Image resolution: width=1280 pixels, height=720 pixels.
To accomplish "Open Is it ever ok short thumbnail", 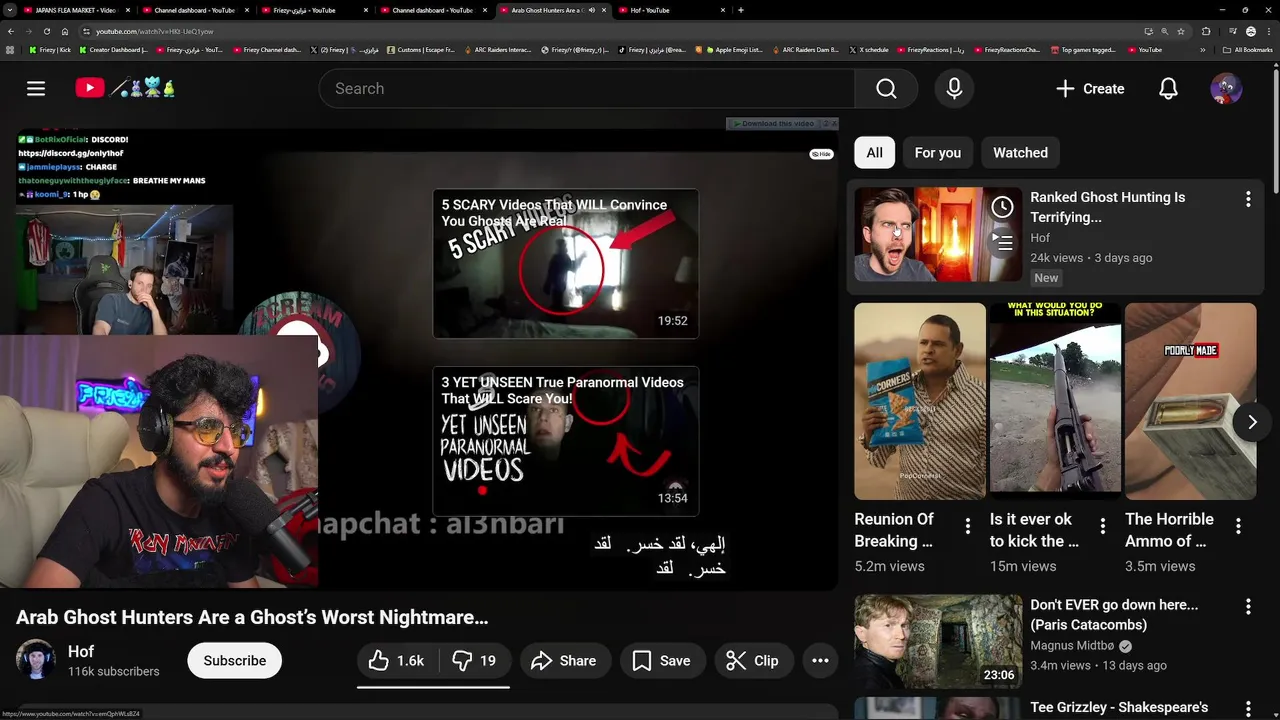I will 1055,401.
